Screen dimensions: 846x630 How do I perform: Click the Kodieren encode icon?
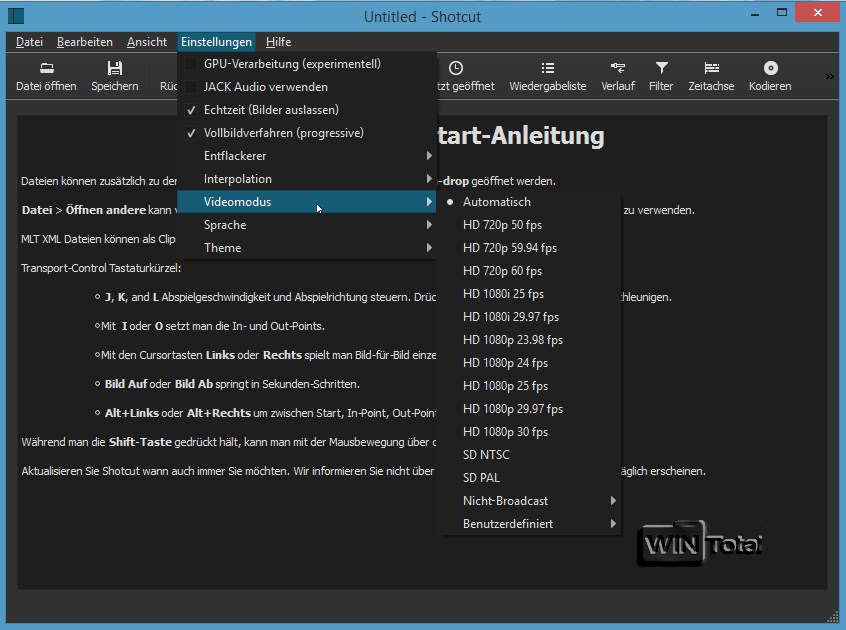coord(770,69)
